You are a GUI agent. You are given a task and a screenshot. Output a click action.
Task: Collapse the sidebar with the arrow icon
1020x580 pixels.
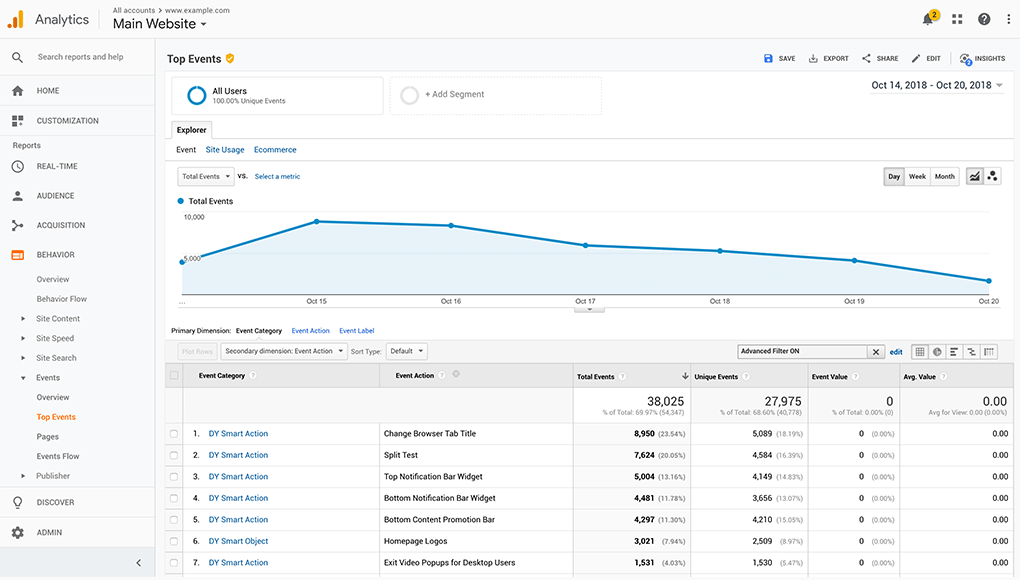138,563
